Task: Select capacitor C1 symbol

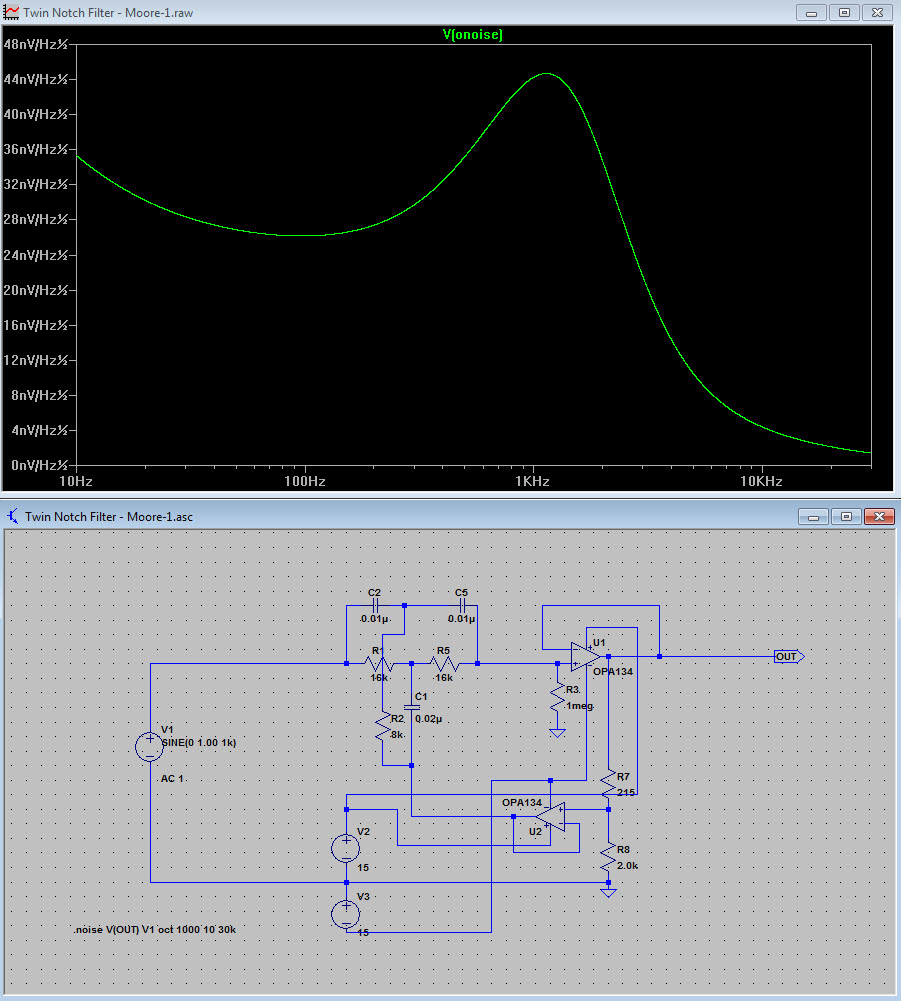Action: click(412, 707)
